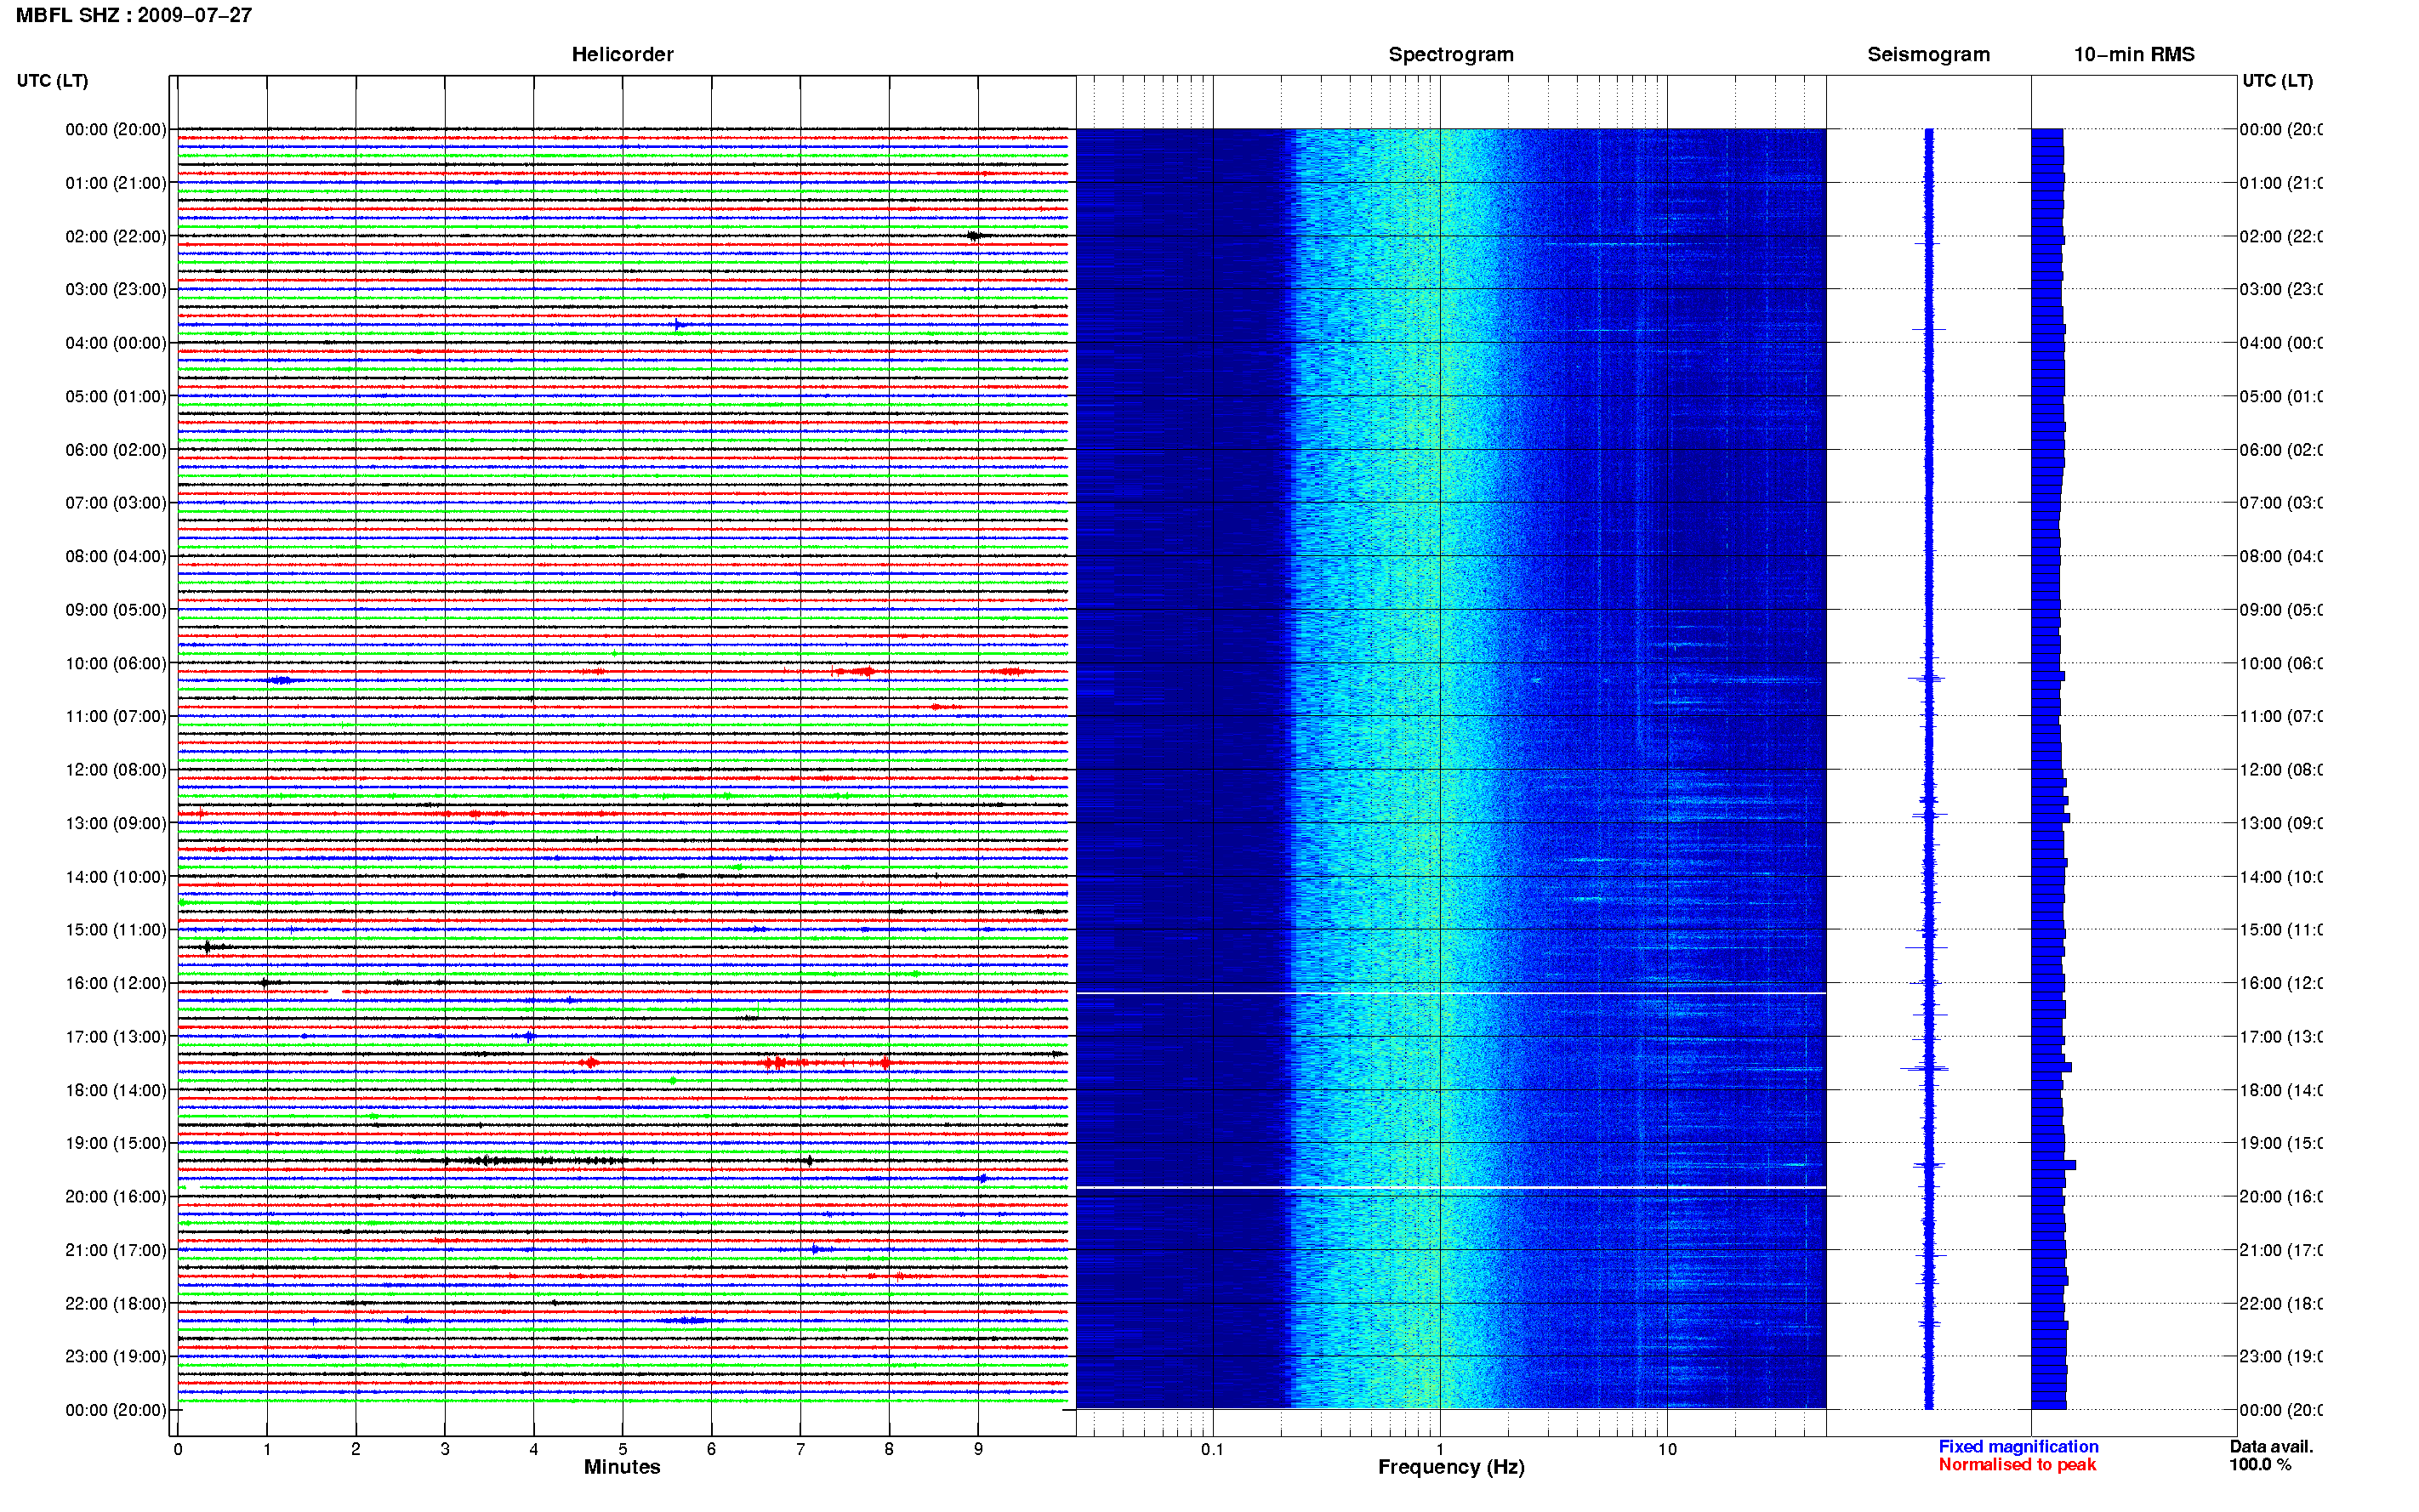Click the white data-gap line just after 16:00 in spectrogram
2419x1512 pixels.
pyautogui.click(x=1451, y=993)
